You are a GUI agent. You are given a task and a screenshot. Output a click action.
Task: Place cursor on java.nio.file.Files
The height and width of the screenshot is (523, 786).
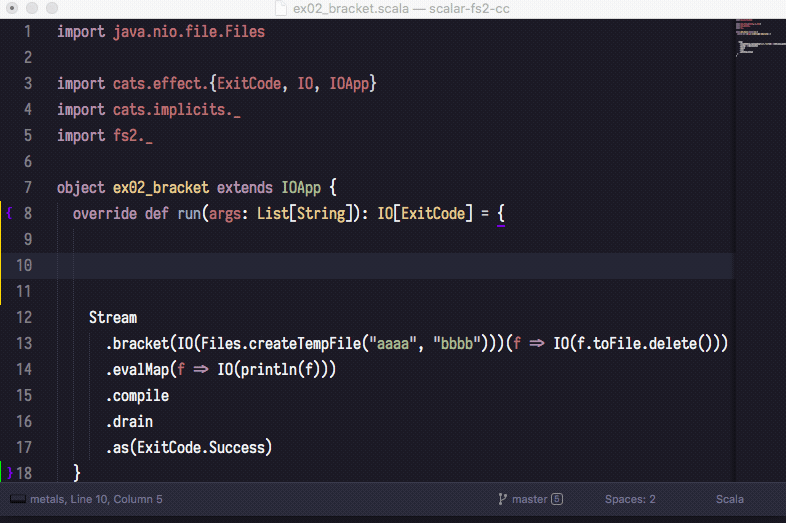[189, 32]
